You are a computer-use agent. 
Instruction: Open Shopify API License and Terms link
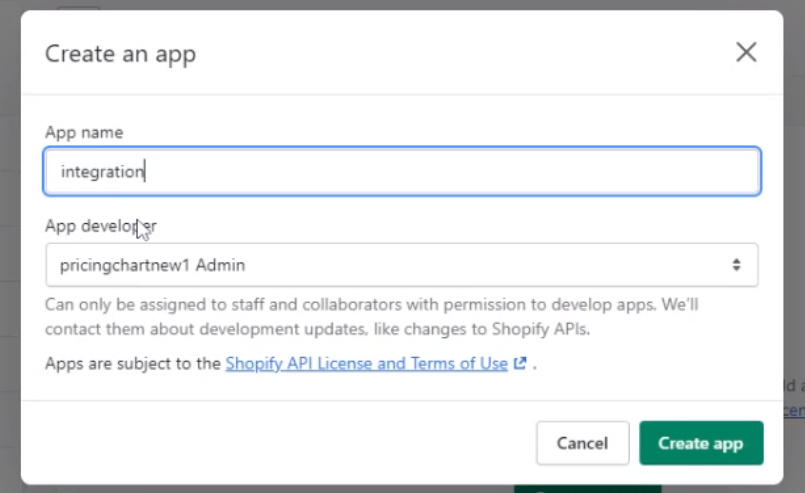pyautogui.click(x=367, y=364)
